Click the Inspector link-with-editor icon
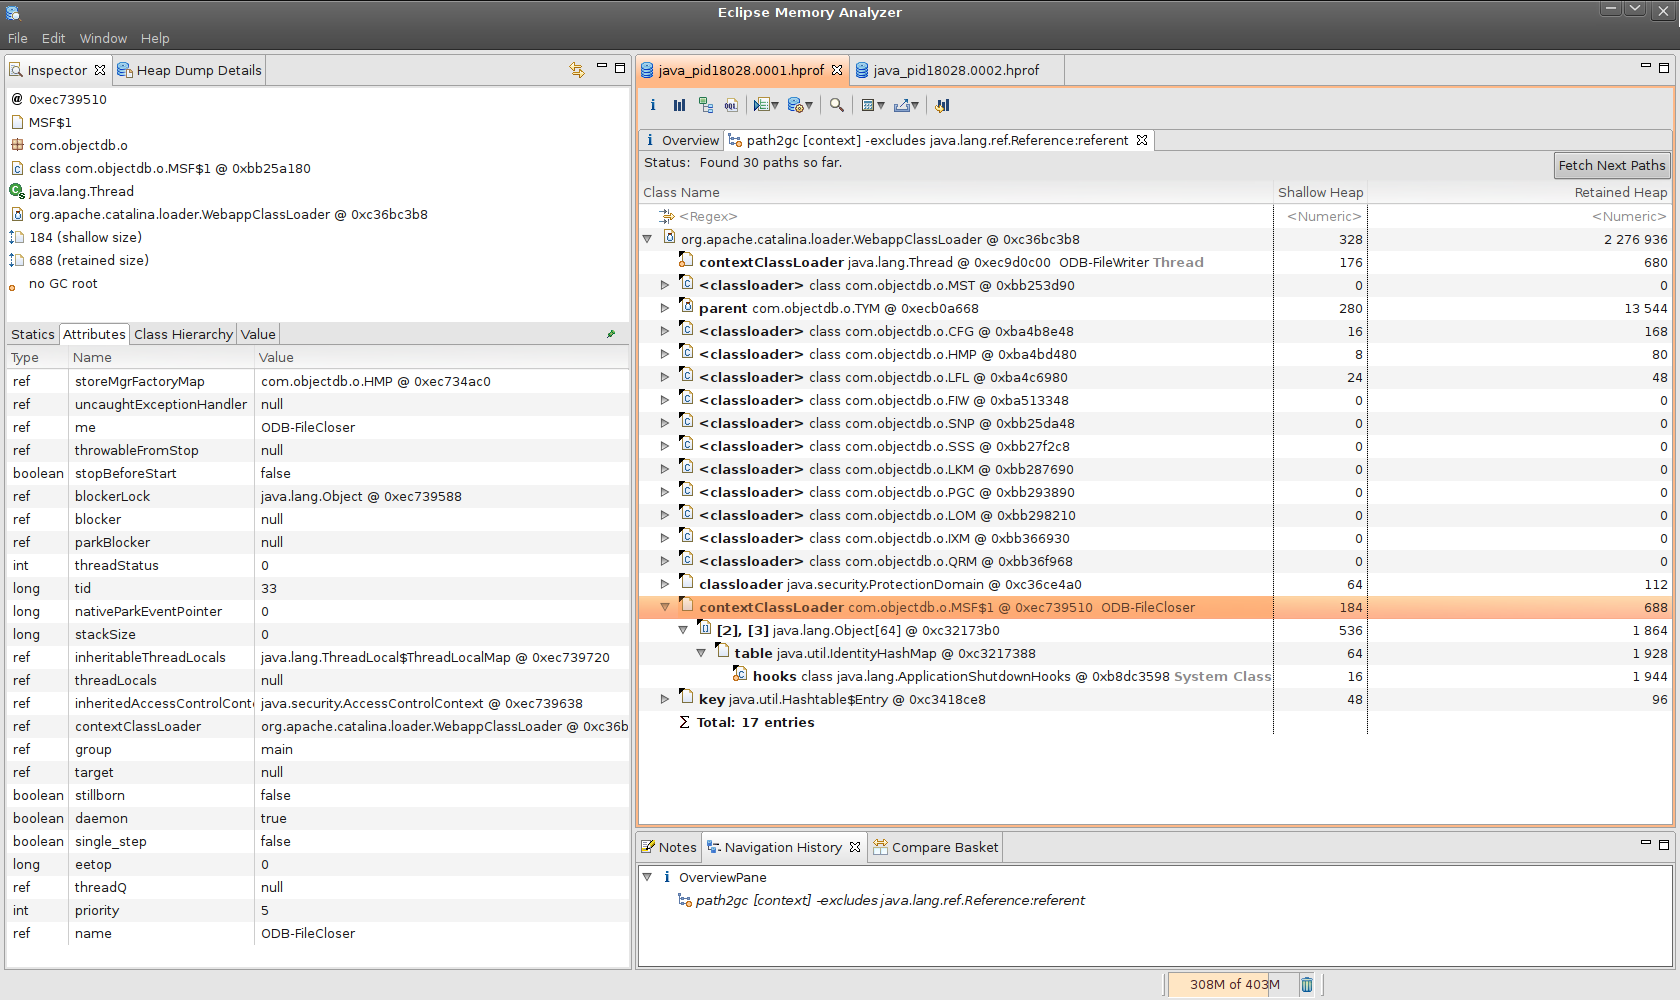The image size is (1680, 1000). (x=577, y=70)
